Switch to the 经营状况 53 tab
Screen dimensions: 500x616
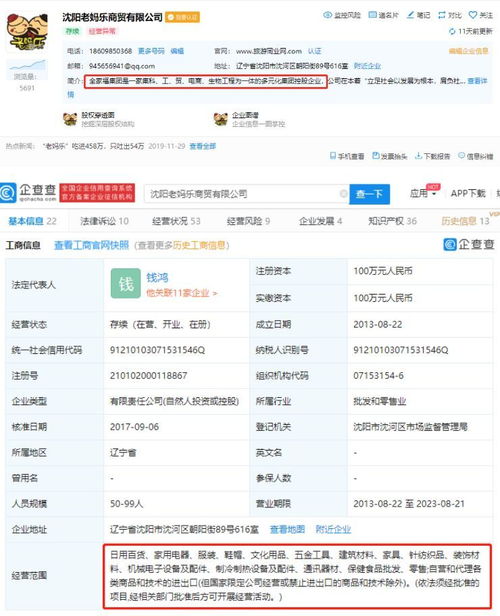pyautogui.click(x=176, y=221)
